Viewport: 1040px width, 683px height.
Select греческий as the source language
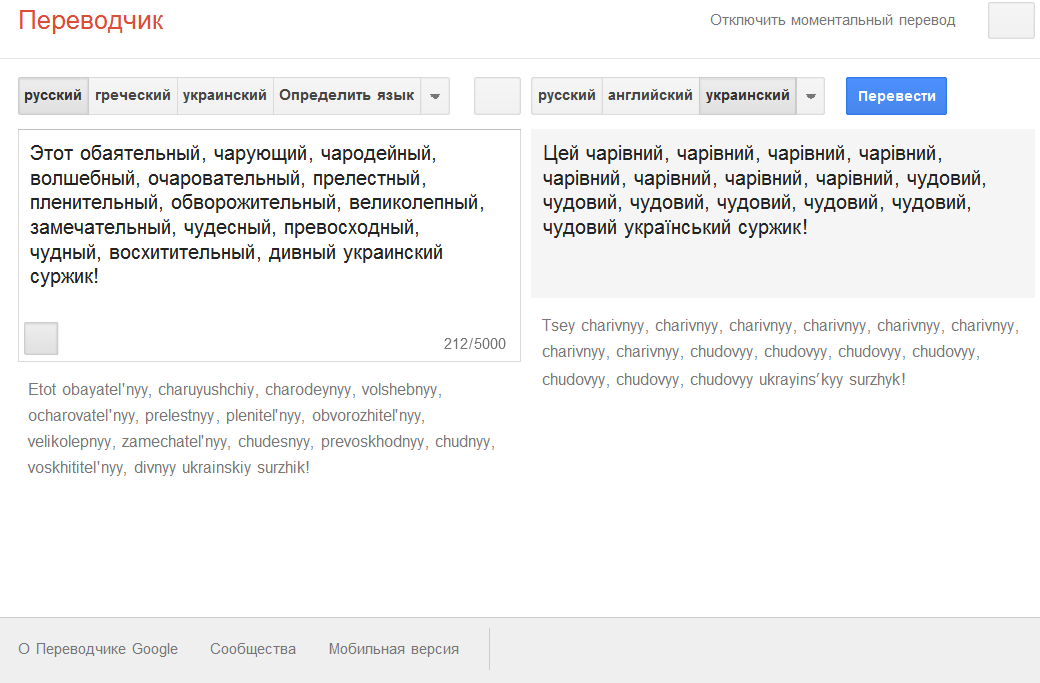(x=132, y=96)
